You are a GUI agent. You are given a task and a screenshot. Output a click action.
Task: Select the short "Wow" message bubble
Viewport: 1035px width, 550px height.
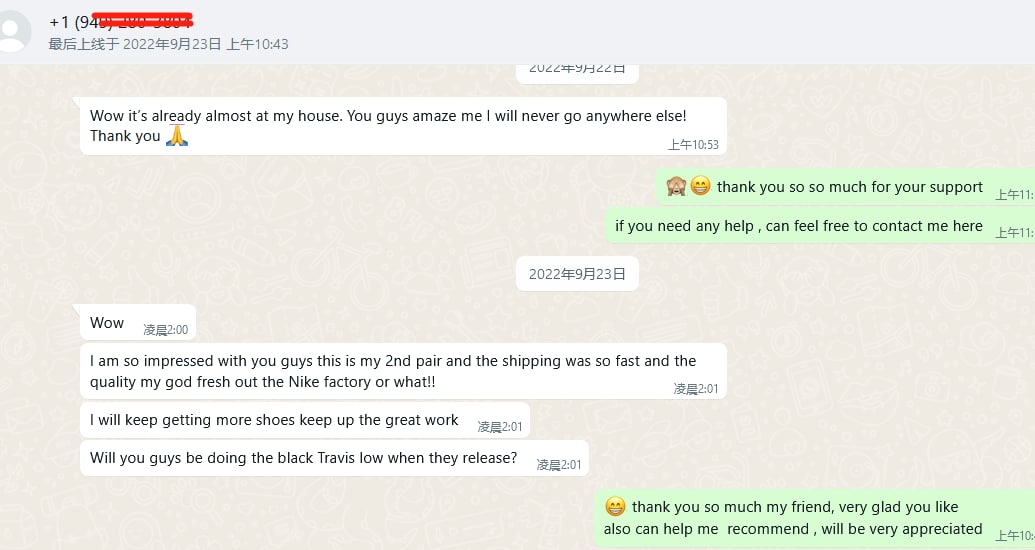pyautogui.click(x=107, y=323)
